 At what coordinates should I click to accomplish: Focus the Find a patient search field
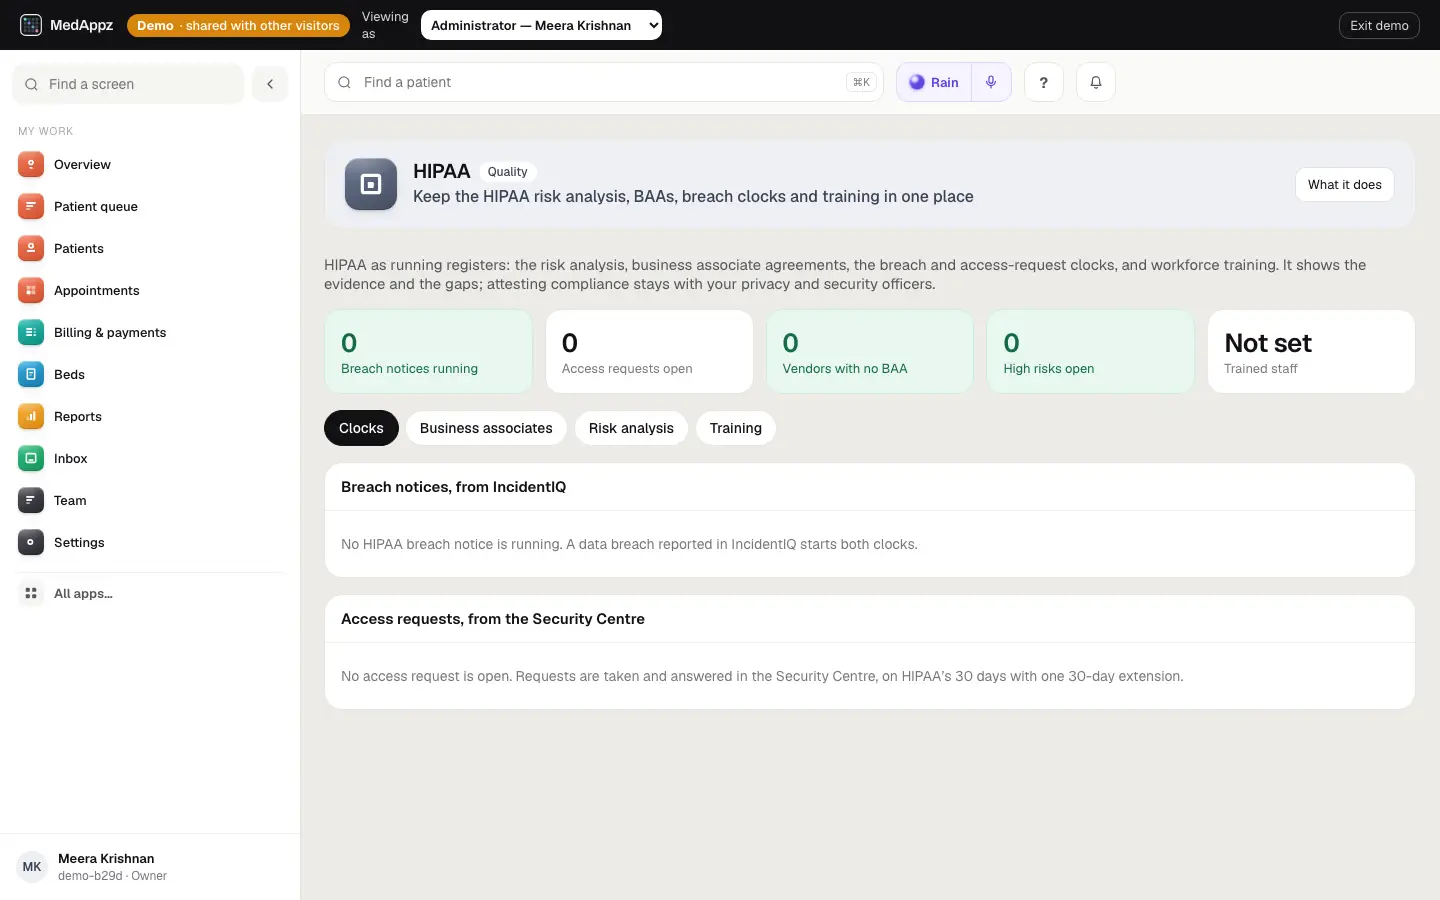604,82
